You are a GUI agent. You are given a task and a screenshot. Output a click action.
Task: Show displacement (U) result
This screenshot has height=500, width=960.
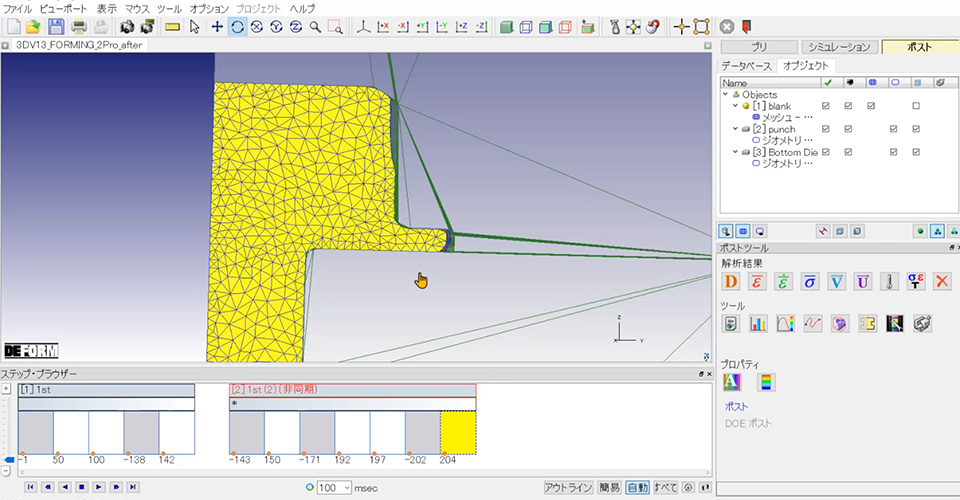863,282
